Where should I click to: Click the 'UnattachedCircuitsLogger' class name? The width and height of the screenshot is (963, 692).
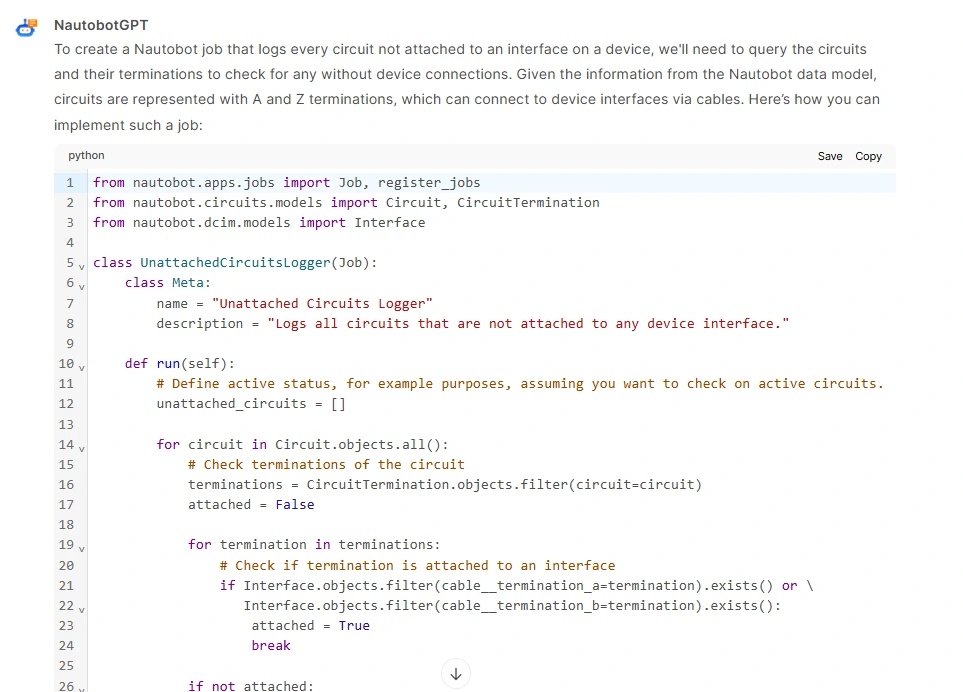(235, 263)
